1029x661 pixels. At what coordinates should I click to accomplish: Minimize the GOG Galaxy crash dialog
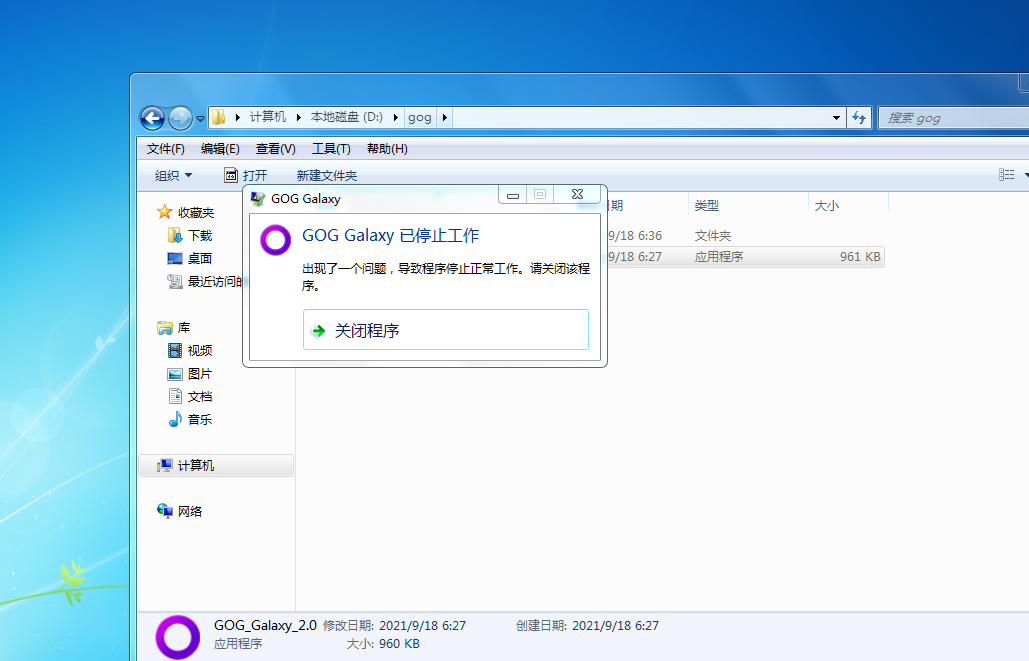coord(513,194)
